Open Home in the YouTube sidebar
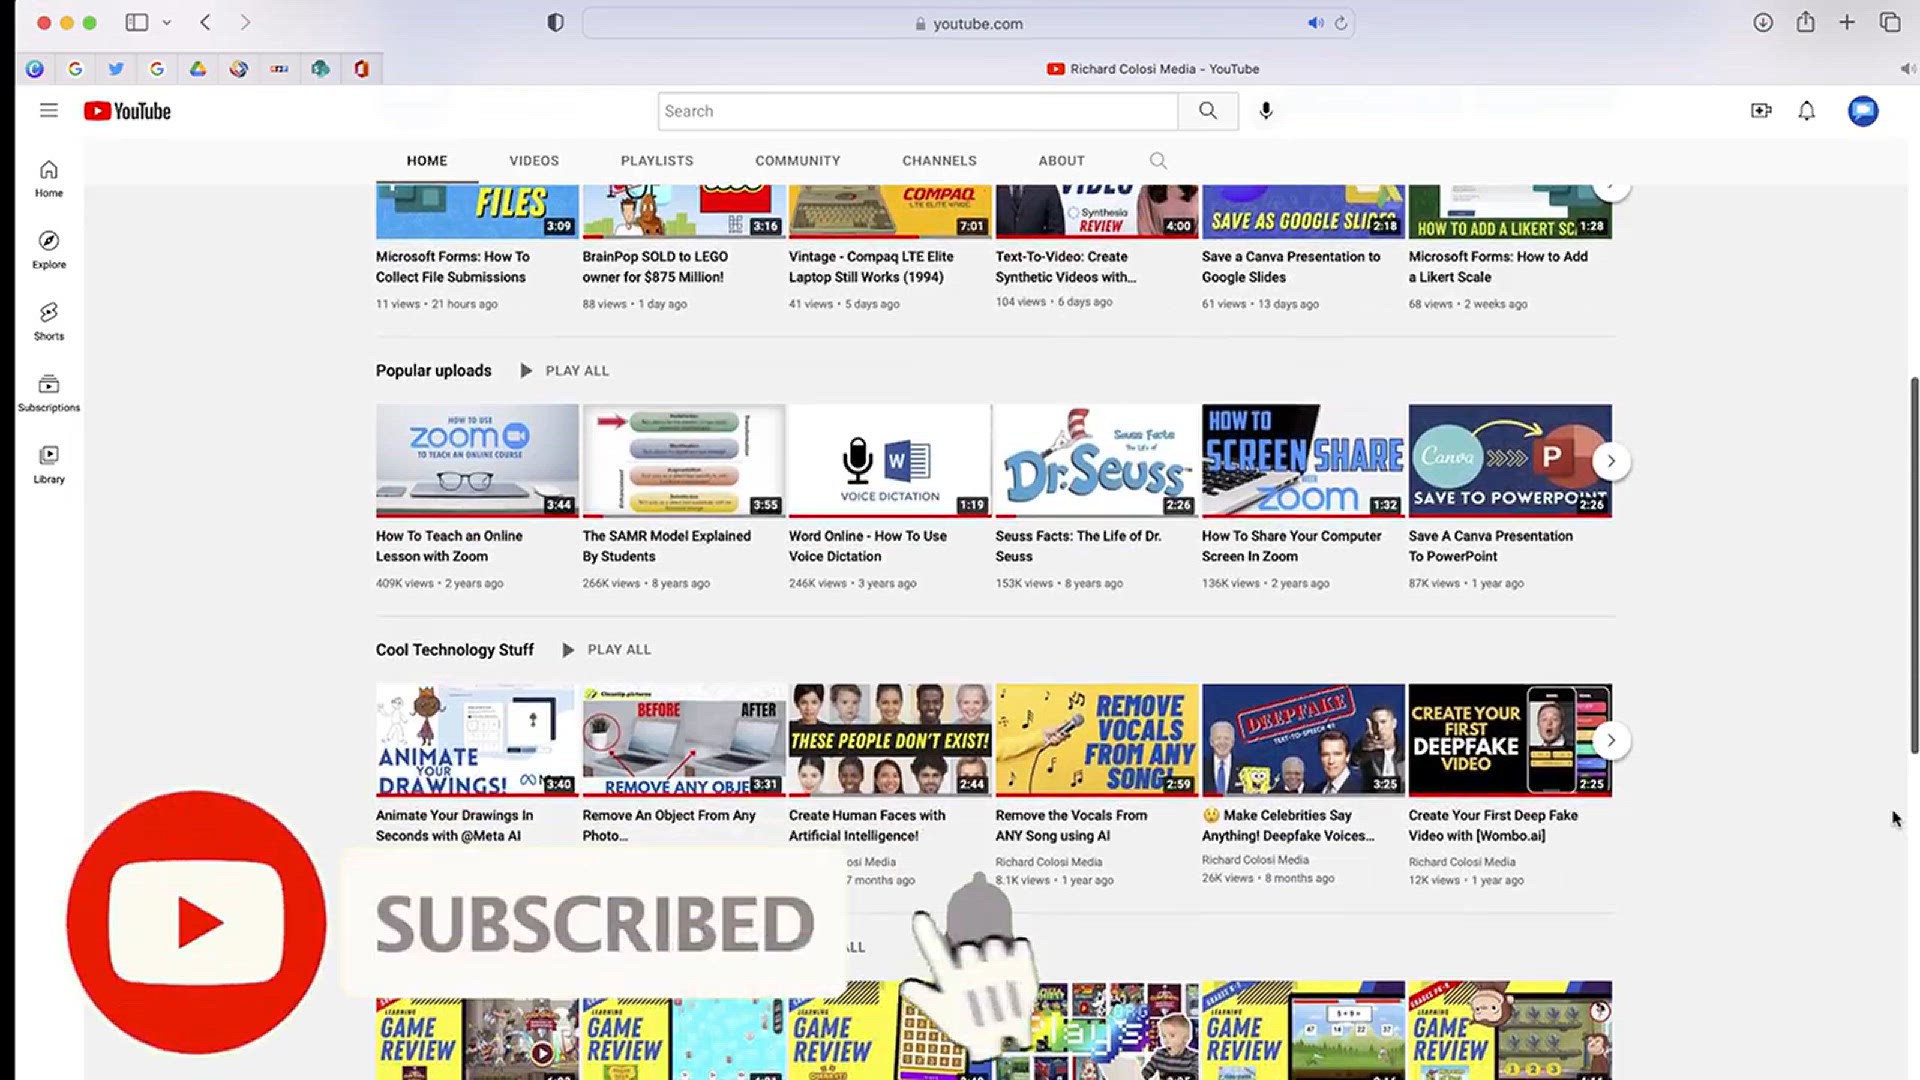This screenshot has width=1920, height=1080. pos(48,179)
